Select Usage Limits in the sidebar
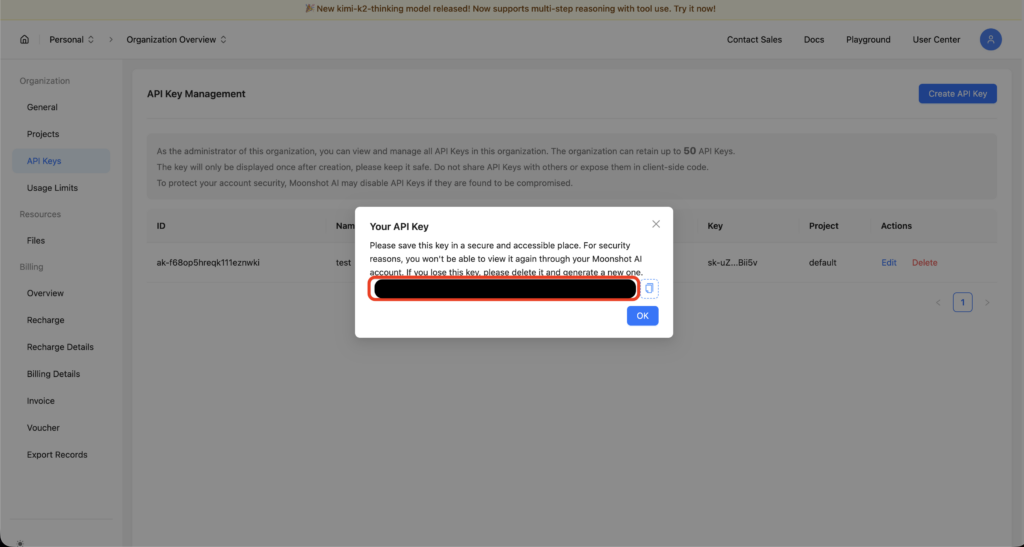 52,188
